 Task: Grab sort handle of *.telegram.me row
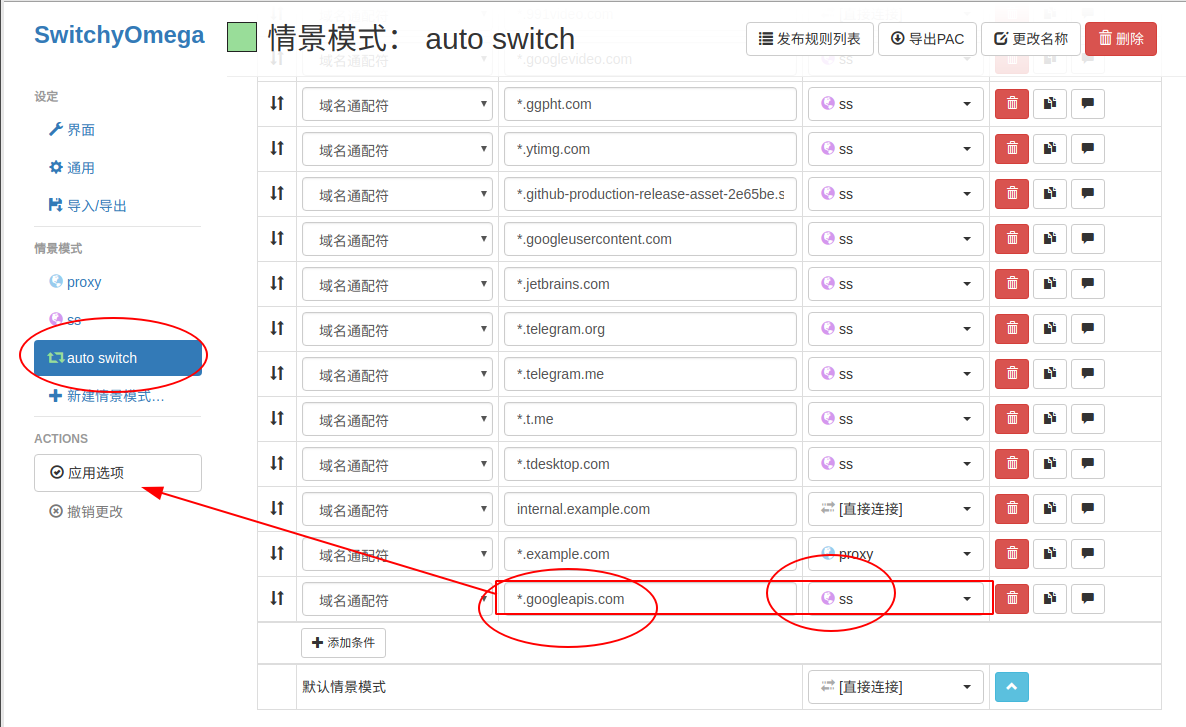pyautogui.click(x=277, y=374)
